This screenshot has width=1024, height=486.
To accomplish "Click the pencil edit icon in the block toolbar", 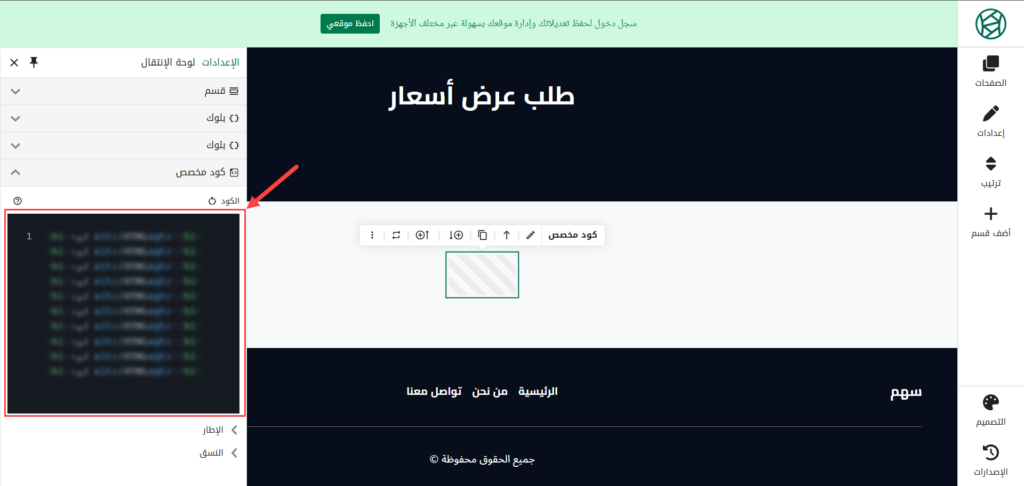I will click(530, 235).
